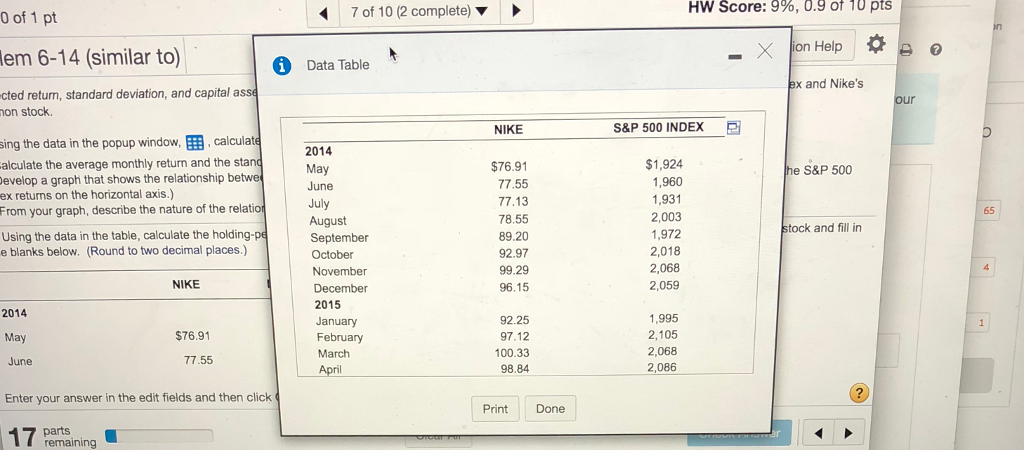Open the settings gear icon
1024x450 pixels.
(876, 45)
